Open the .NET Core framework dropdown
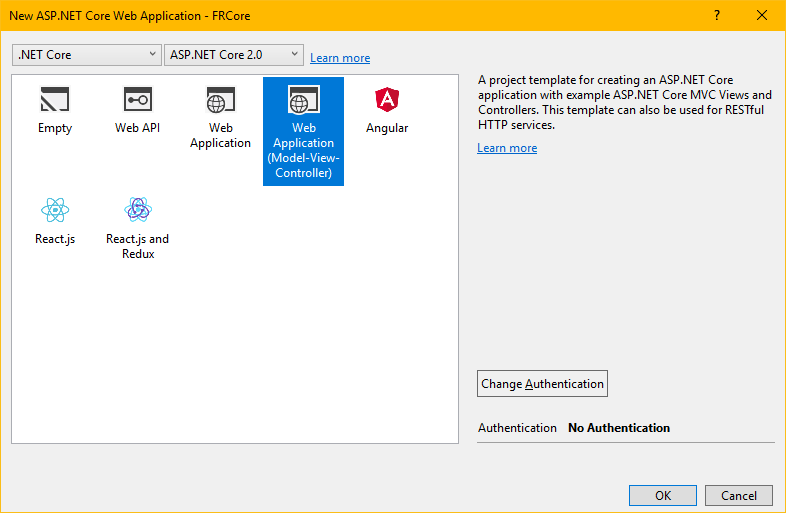Screen dimensions: 786x513 87,55
